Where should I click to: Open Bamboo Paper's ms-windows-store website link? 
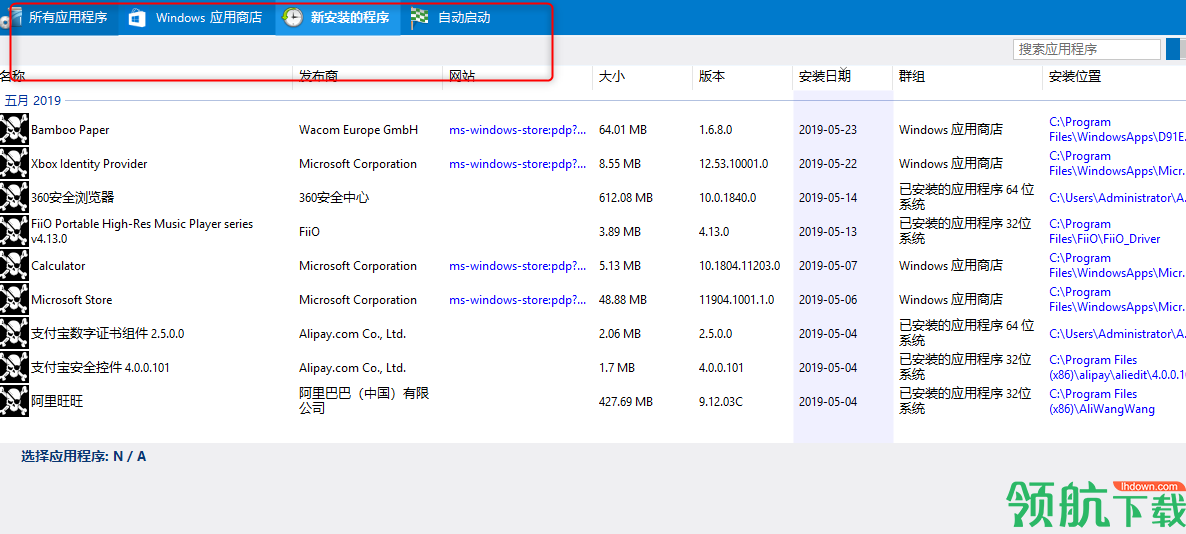[x=517, y=130]
